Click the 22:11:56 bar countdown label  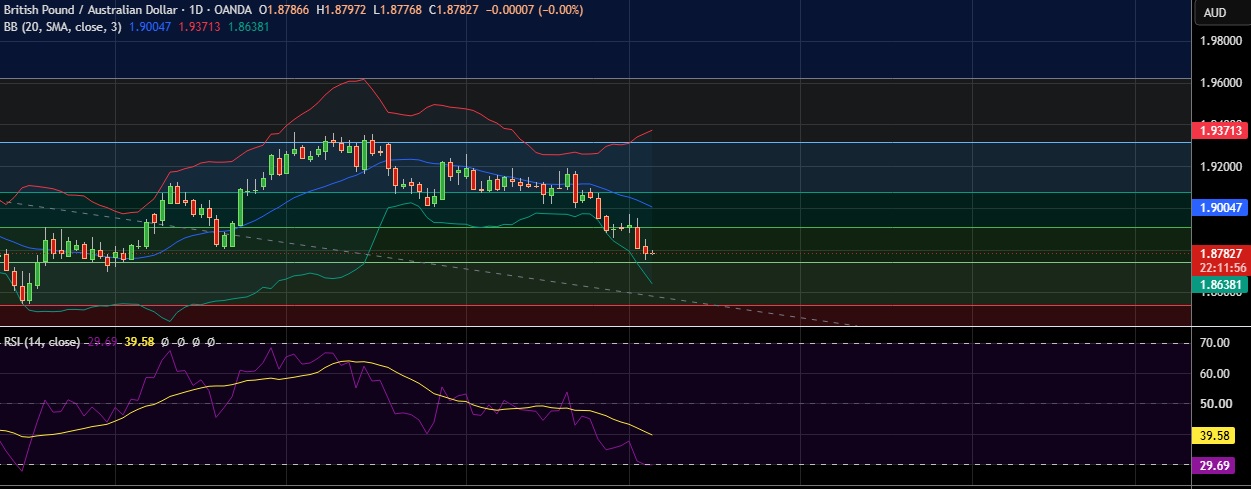pyautogui.click(x=1222, y=268)
